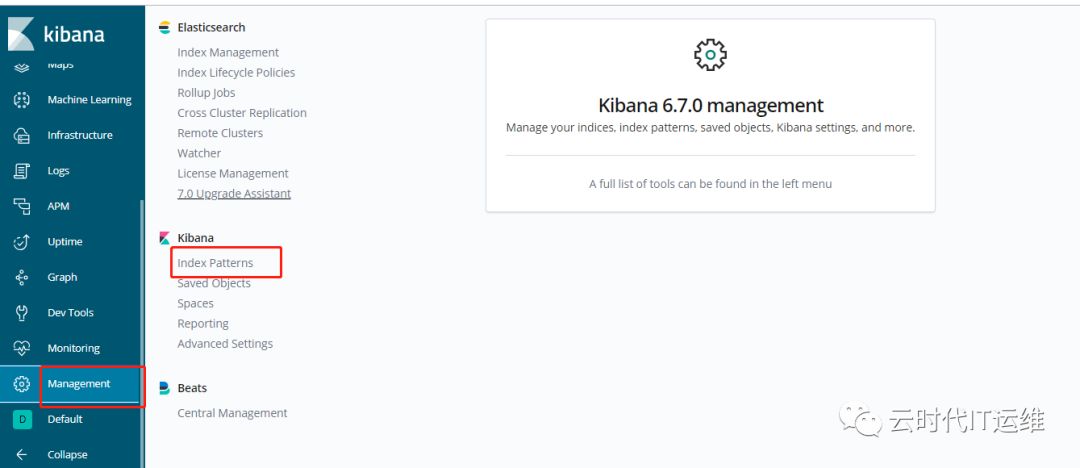
Task: Select Saved Objects in Kibana section
Action: pos(214,283)
